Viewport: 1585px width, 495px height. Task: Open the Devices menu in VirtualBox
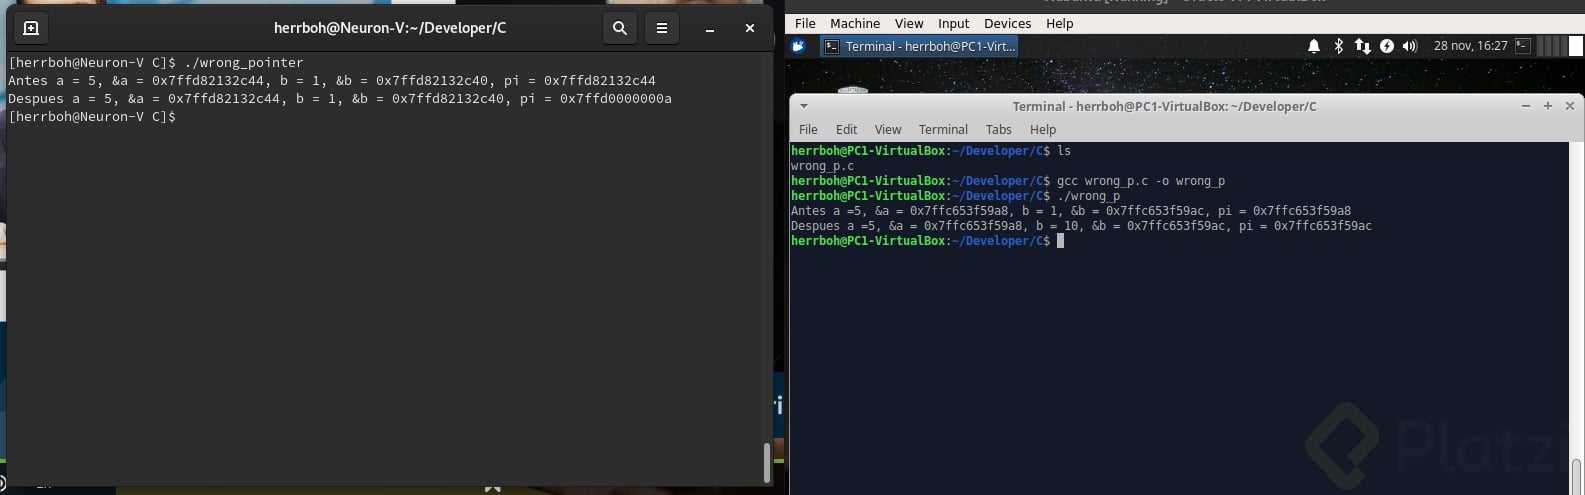pyautogui.click(x=1007, y=23)
